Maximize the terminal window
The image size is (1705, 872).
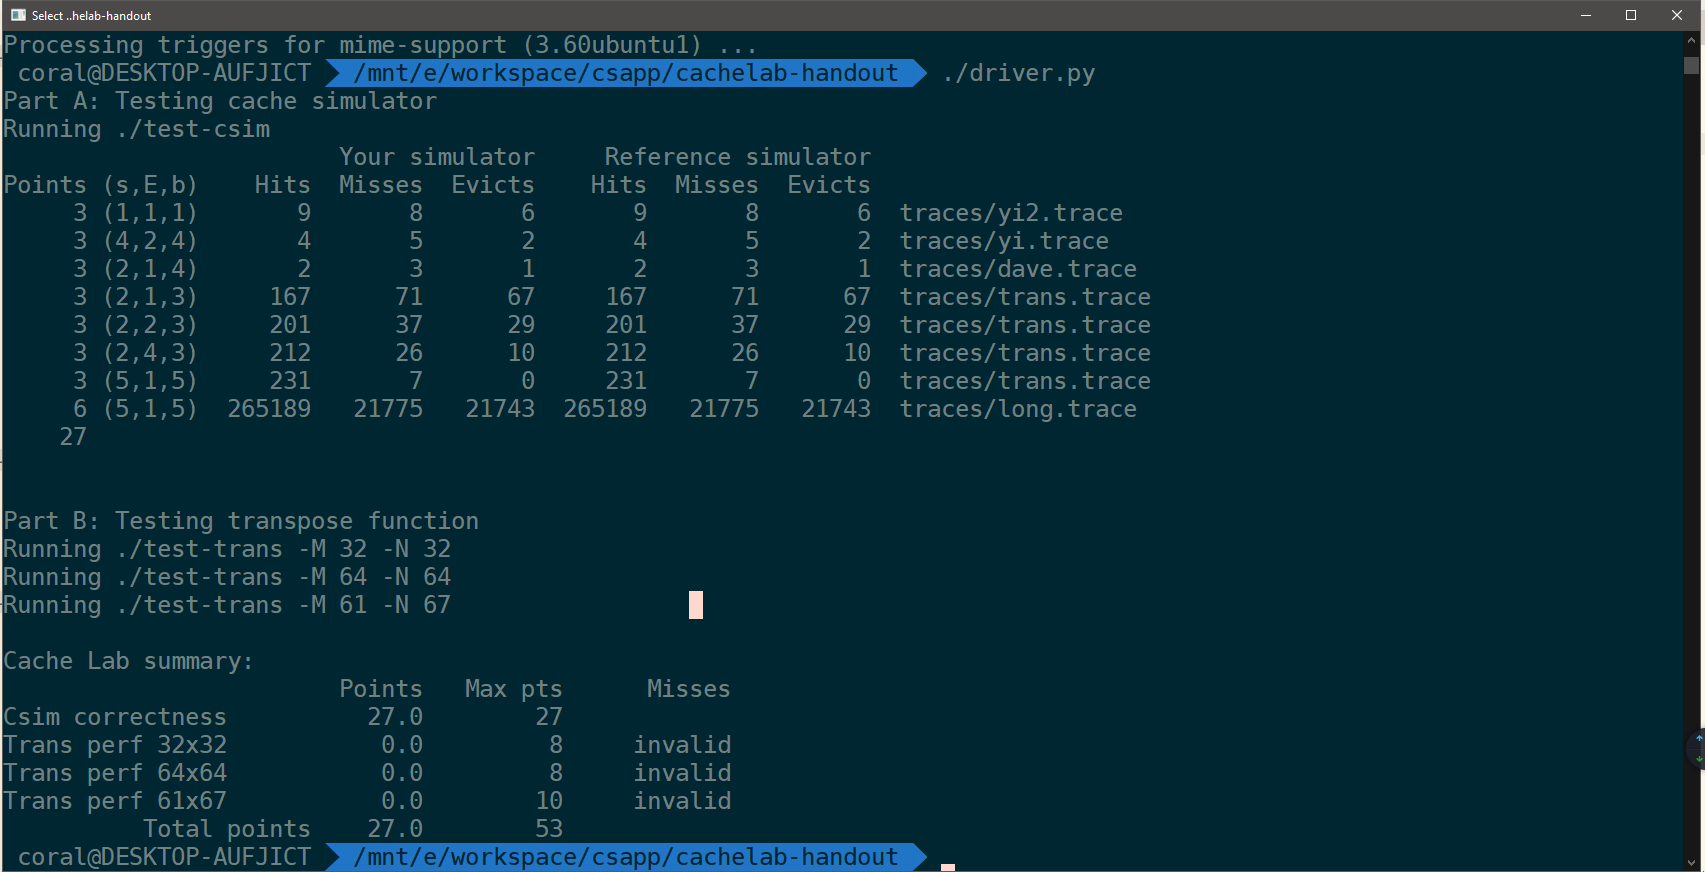coord(1631,15)
